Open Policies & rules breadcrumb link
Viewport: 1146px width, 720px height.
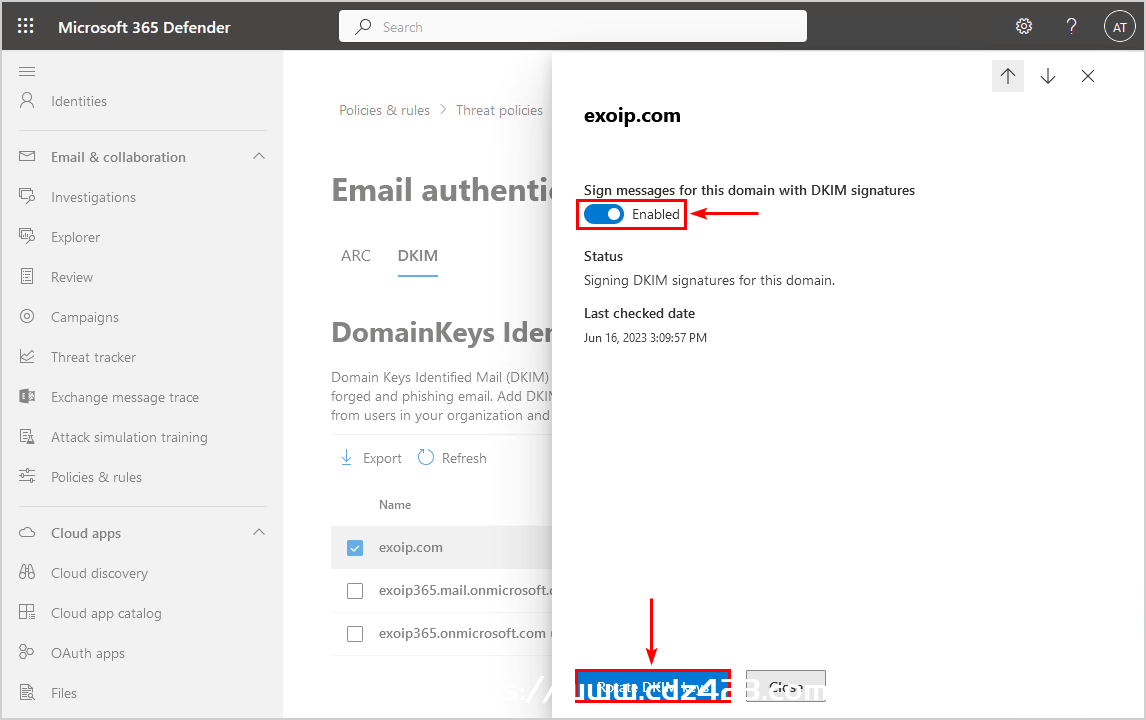point(384,110)
